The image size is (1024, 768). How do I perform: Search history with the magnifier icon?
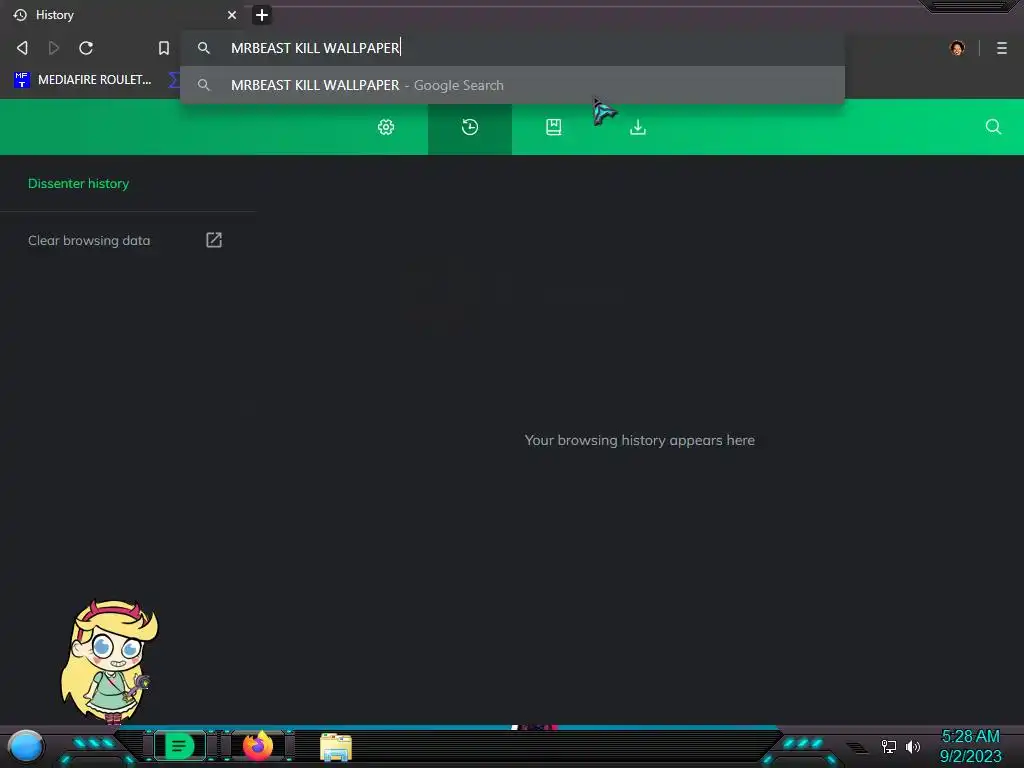pyautogui.click(x=993, y=127)
